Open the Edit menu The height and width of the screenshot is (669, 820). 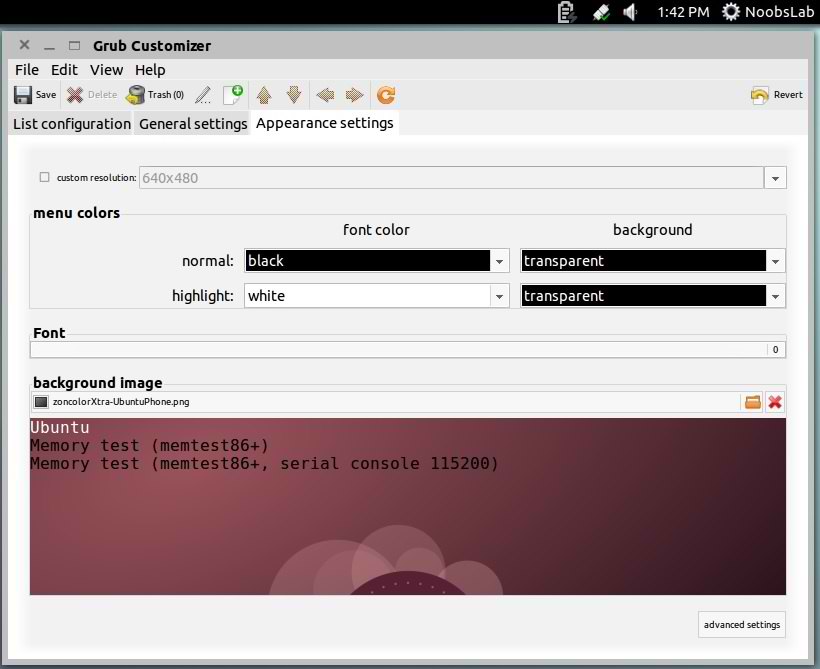[64, 70]
